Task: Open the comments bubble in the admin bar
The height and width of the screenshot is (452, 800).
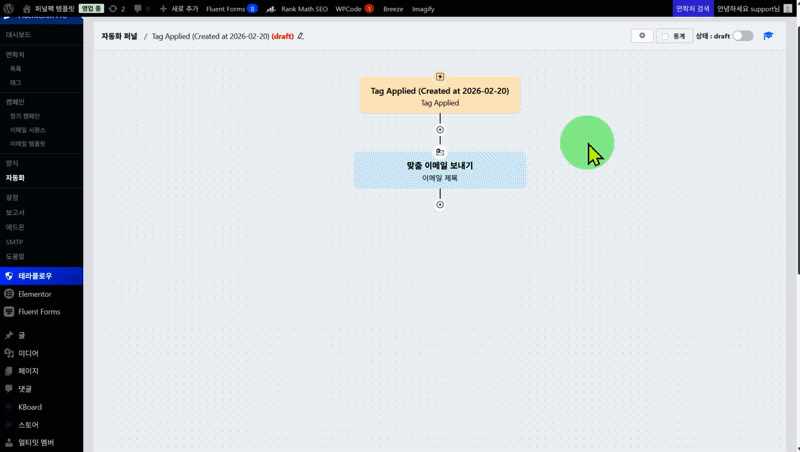Action: (142, 8)
